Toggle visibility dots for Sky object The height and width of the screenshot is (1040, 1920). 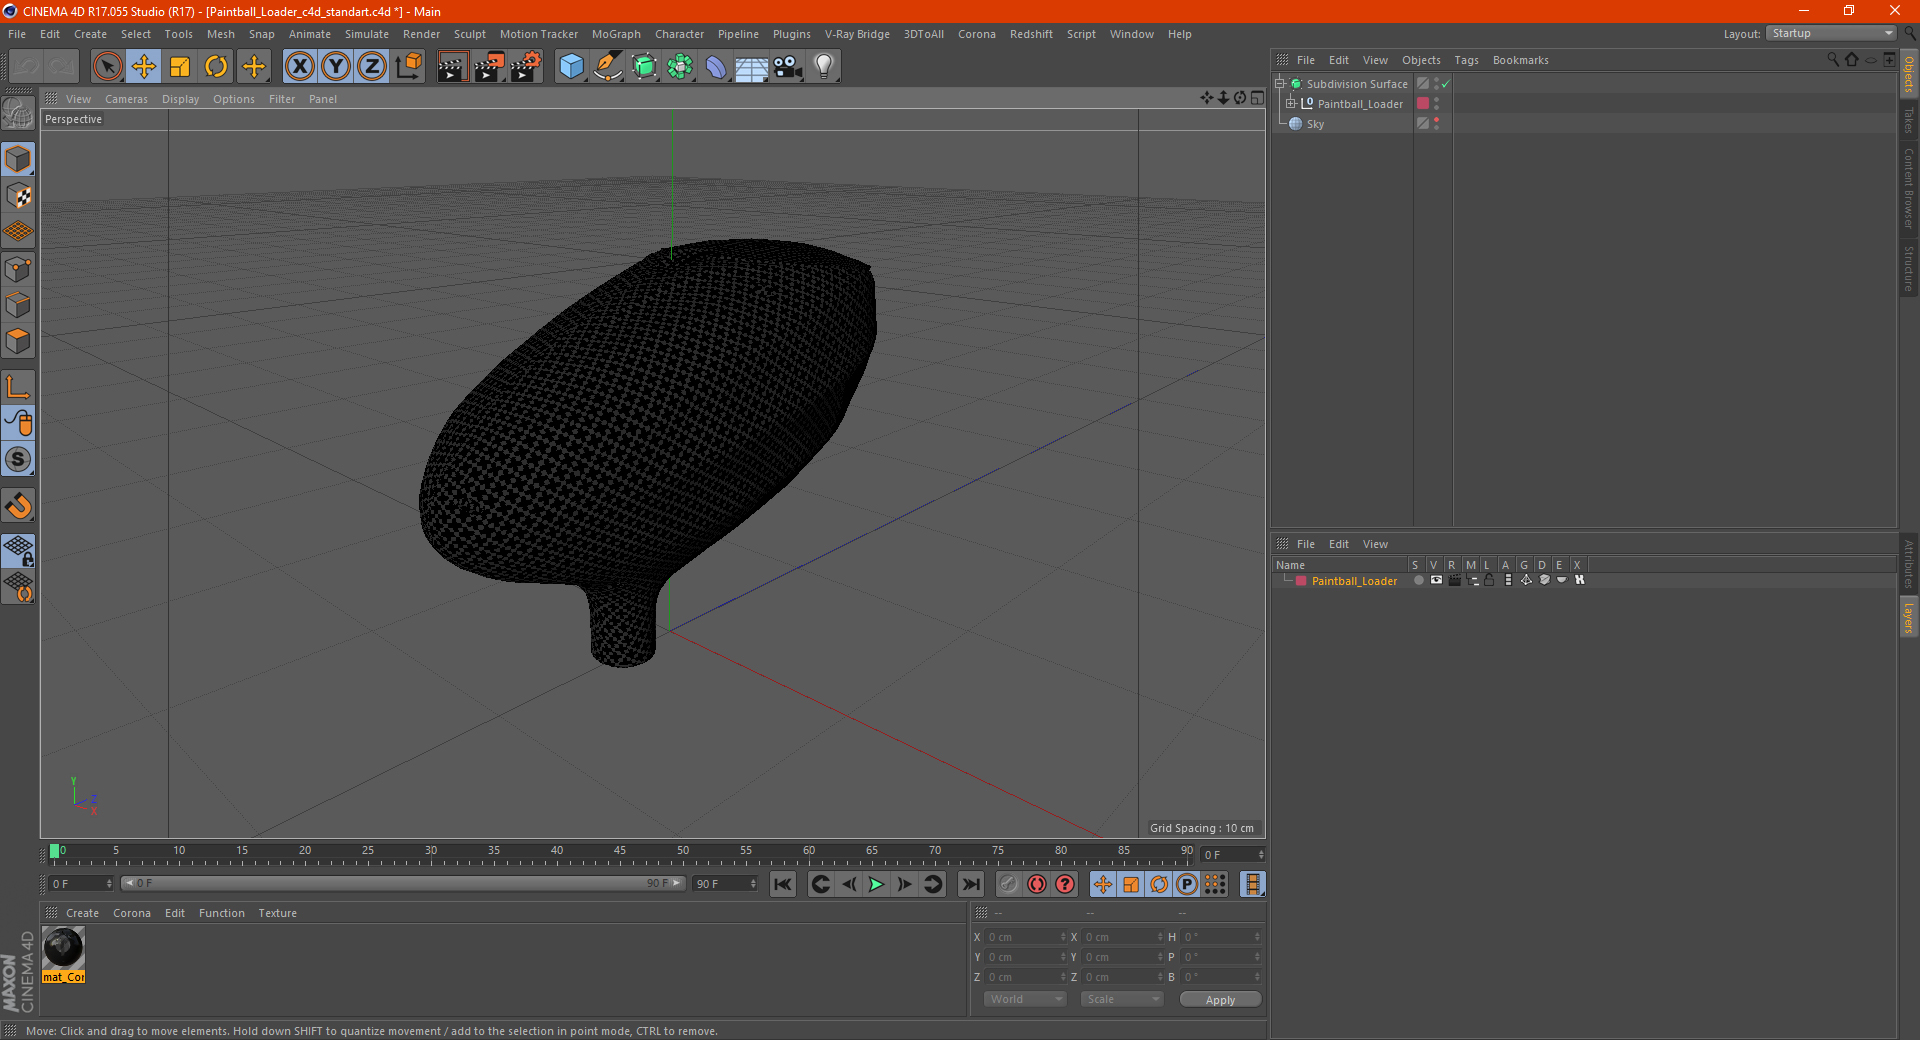(x=1437, y=124)
